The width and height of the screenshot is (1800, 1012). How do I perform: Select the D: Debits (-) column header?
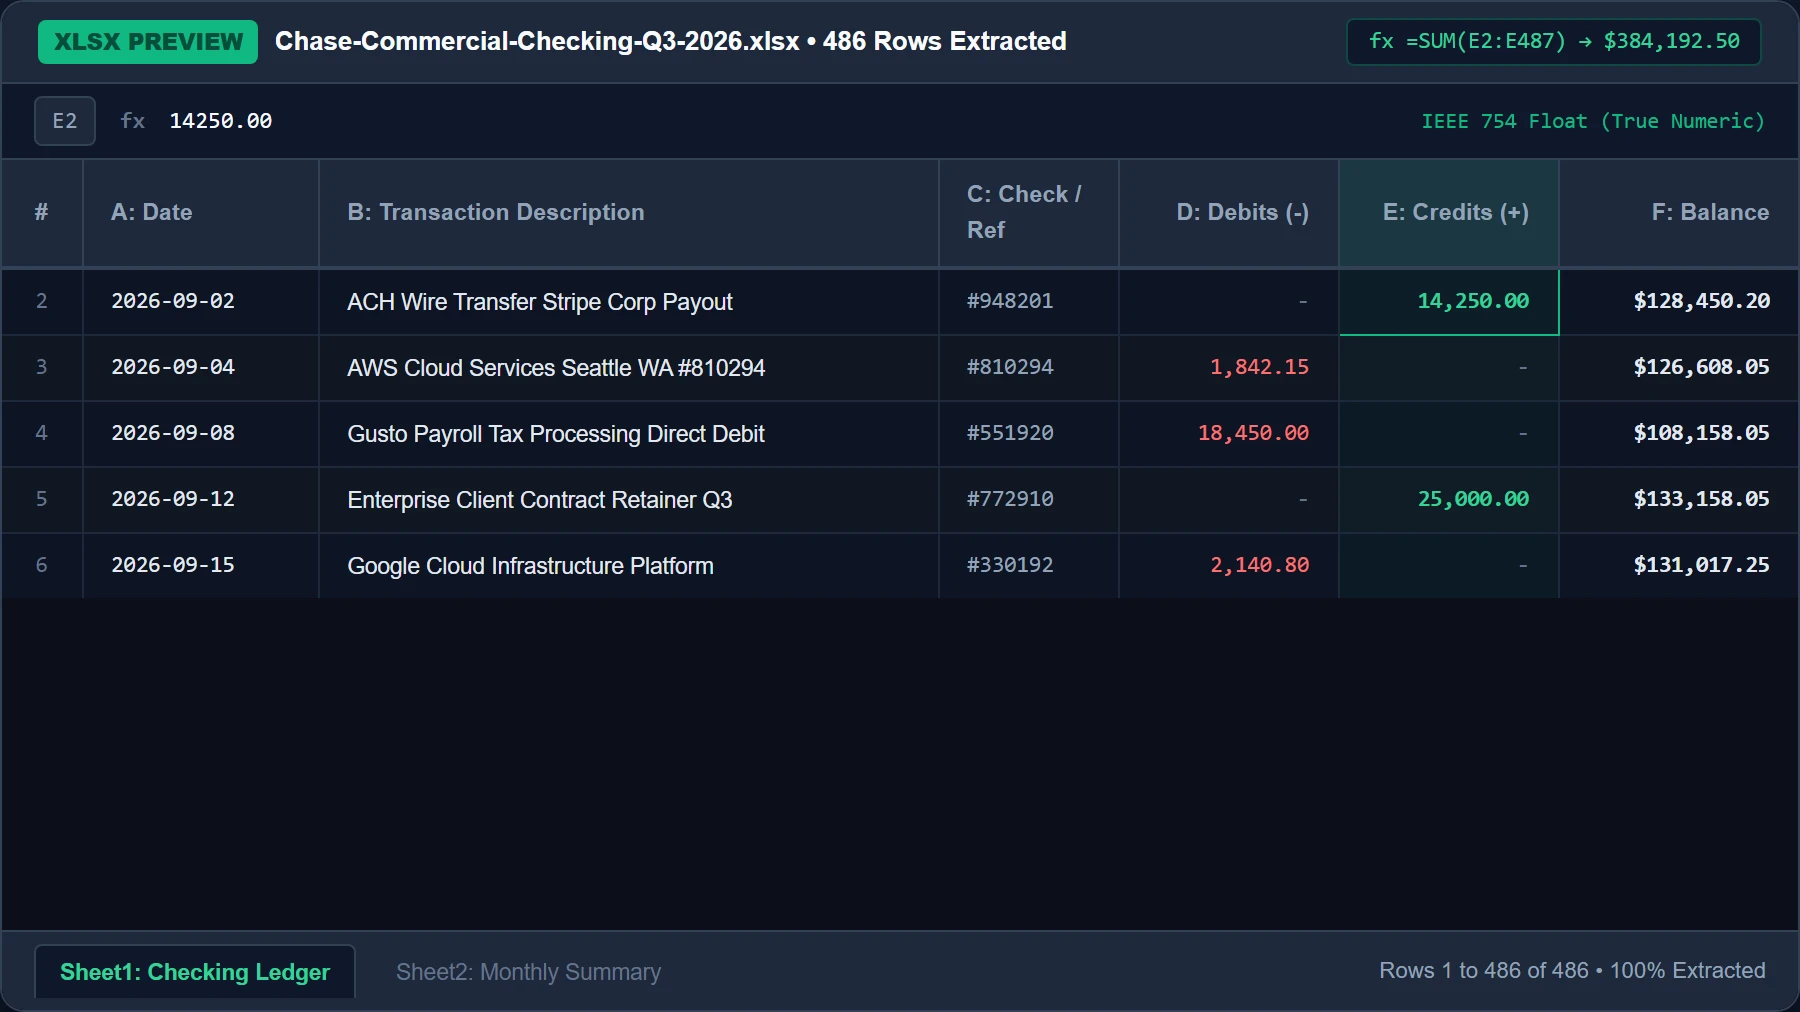click(x=1229, y=213)
